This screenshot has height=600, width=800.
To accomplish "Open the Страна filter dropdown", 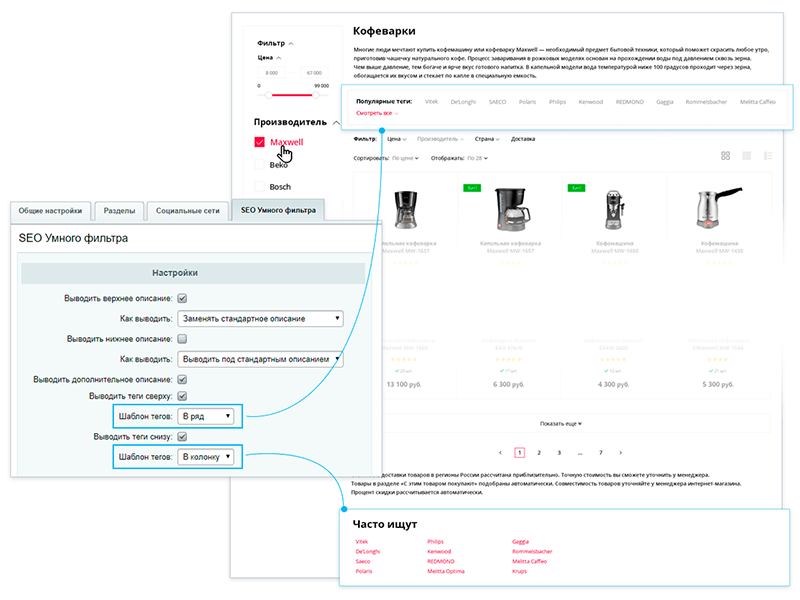I will (x=487, y=139).
